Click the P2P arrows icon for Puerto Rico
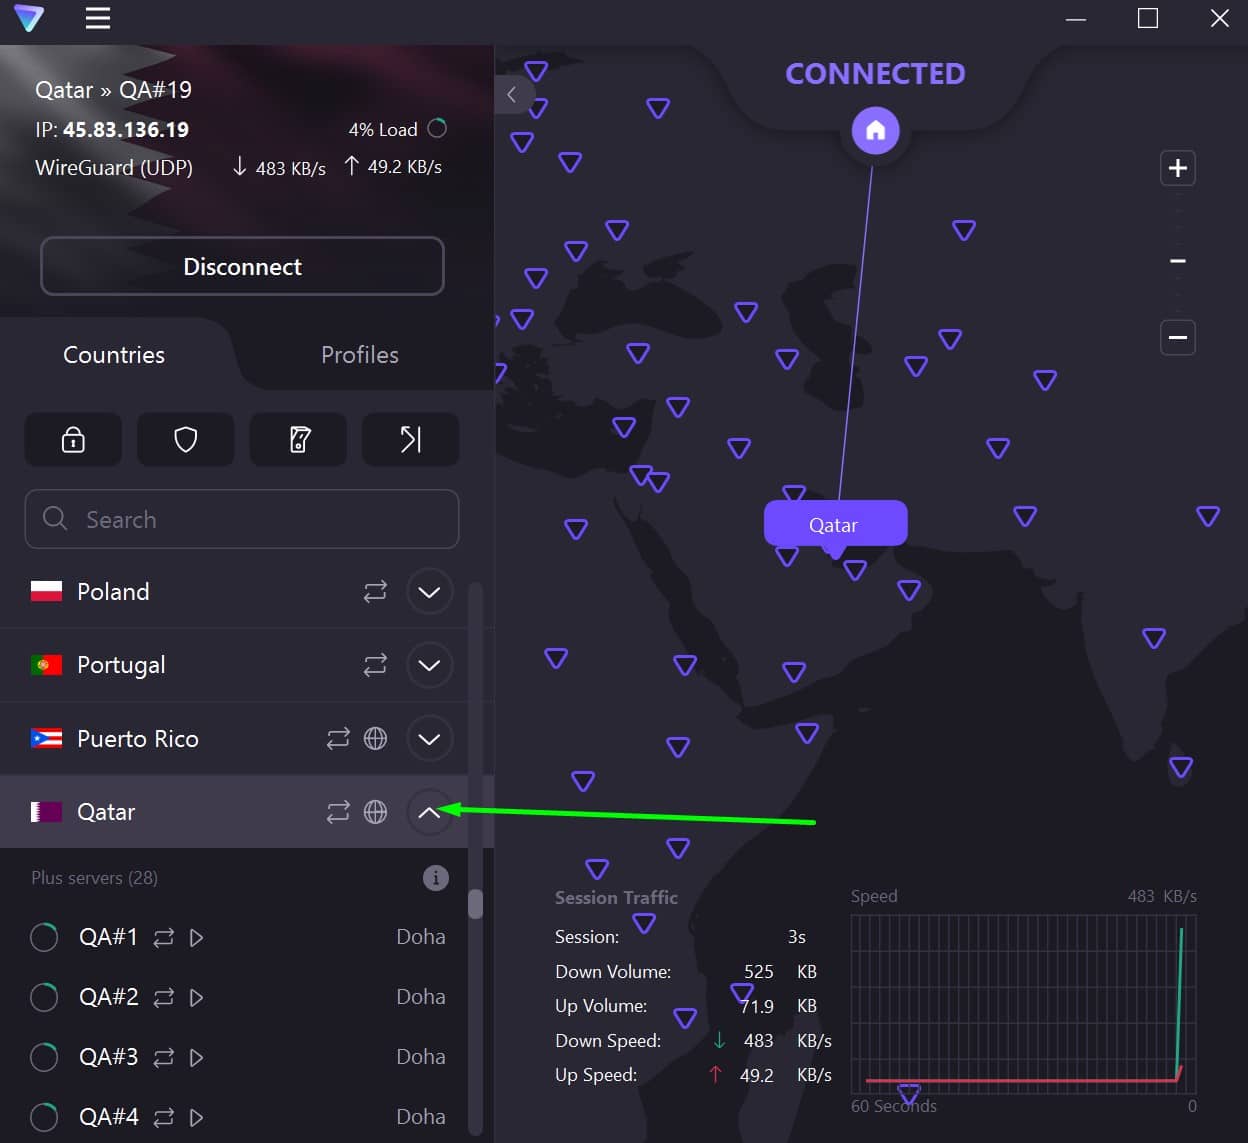The image size is (1248, 1143). [338, 739]
